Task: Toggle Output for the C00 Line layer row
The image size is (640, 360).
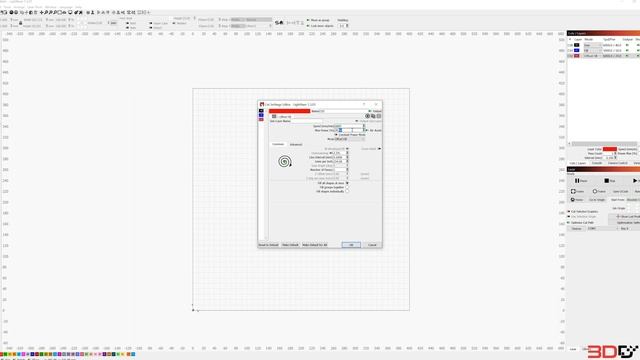Action: (627, 45)
